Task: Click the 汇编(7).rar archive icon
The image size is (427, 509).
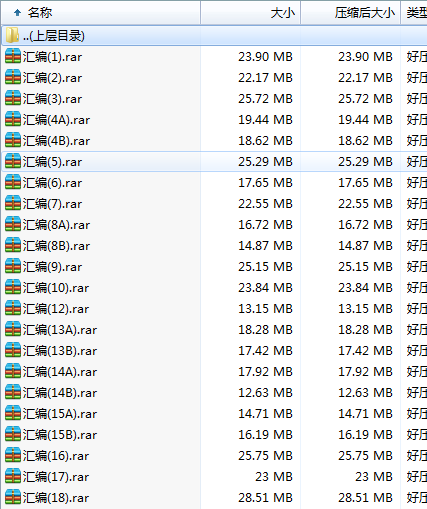Action: click(x=13, y=203)
